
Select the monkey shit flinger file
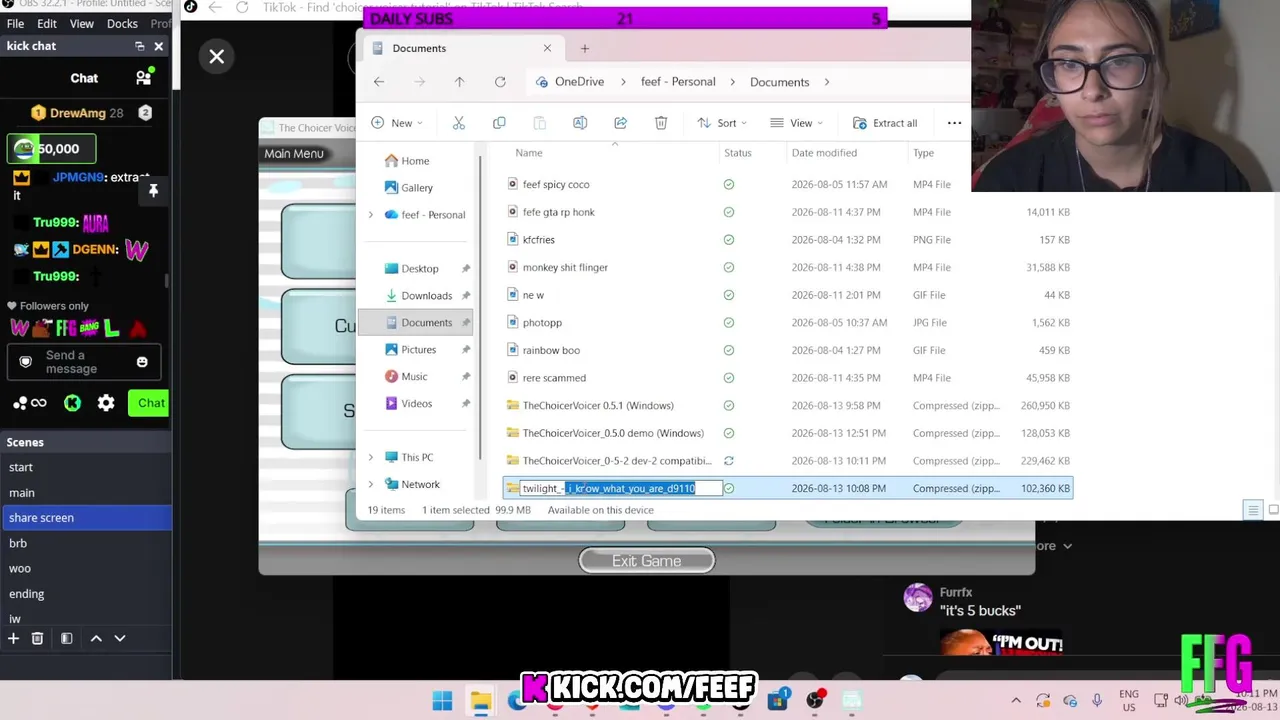coord(788,267)
